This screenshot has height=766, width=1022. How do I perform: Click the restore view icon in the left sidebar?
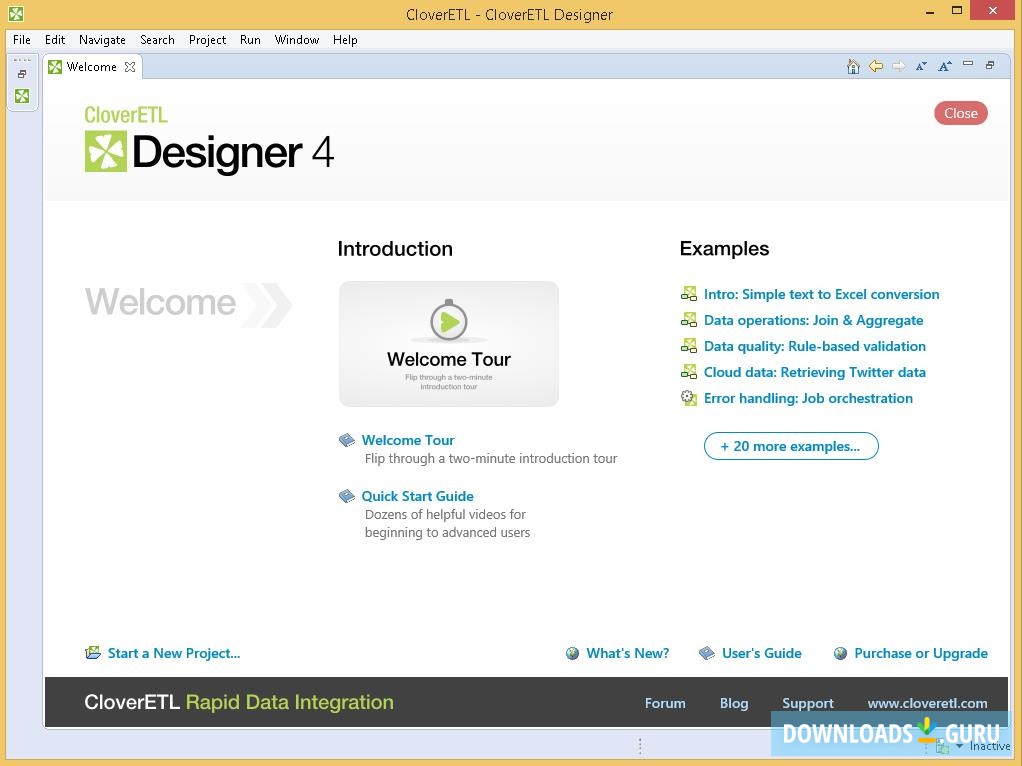(x=21, y=74)
